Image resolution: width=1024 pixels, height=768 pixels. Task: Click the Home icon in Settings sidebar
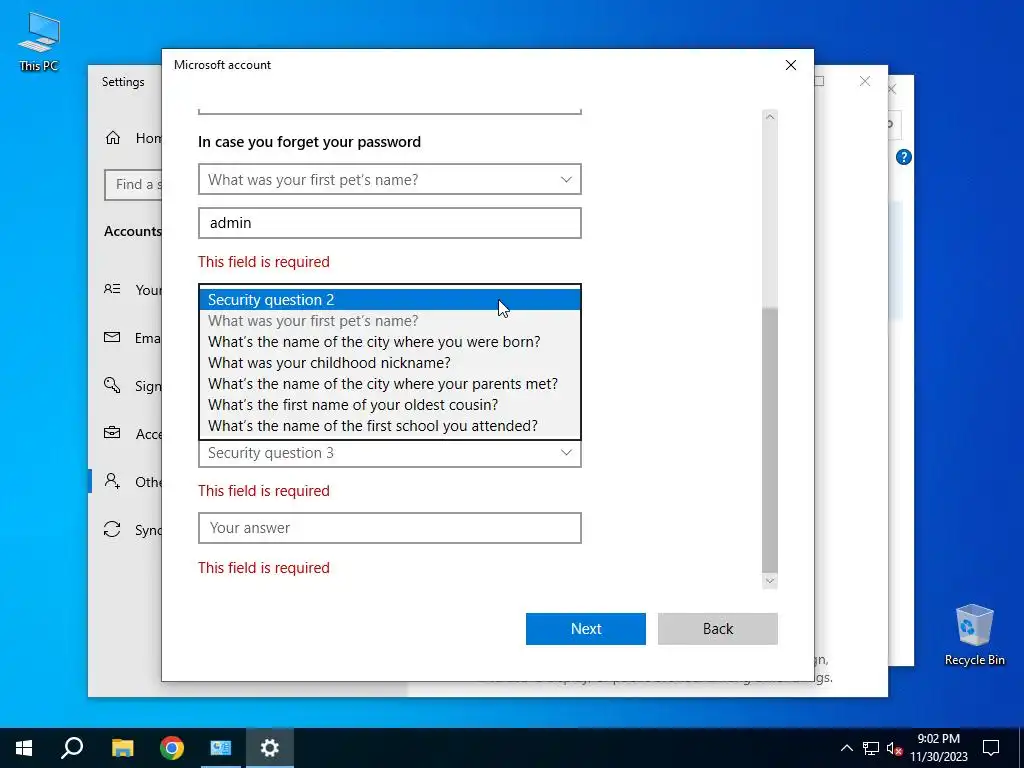click(x=113, y=138)
